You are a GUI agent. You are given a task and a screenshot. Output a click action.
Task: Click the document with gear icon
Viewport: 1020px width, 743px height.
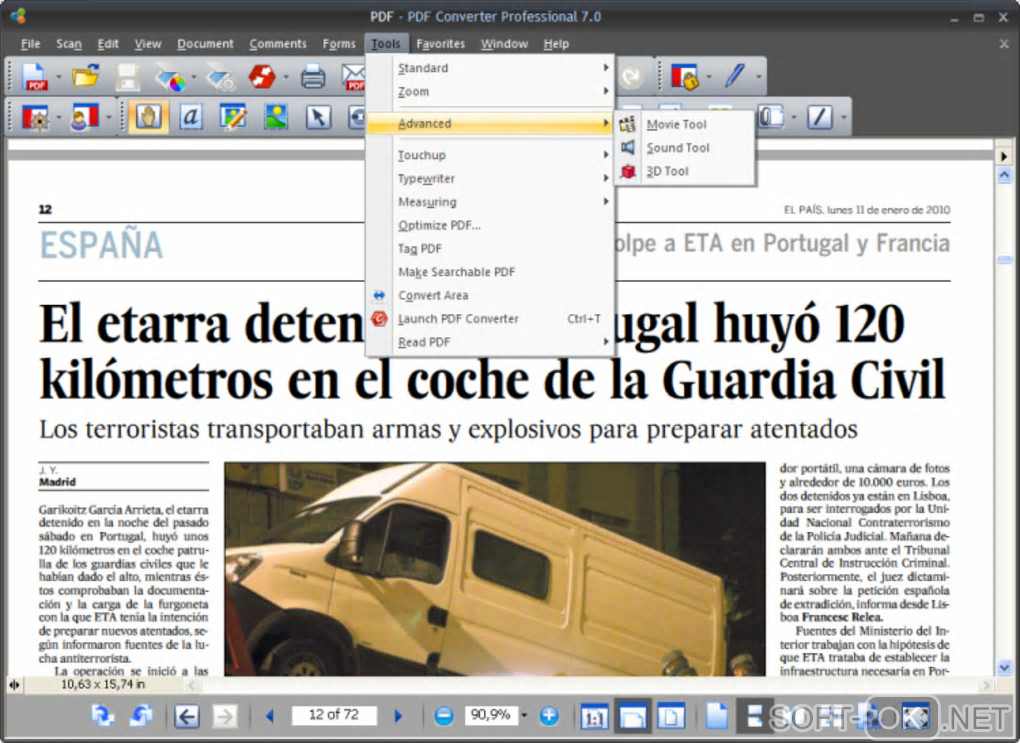click(x=36, y=118)
